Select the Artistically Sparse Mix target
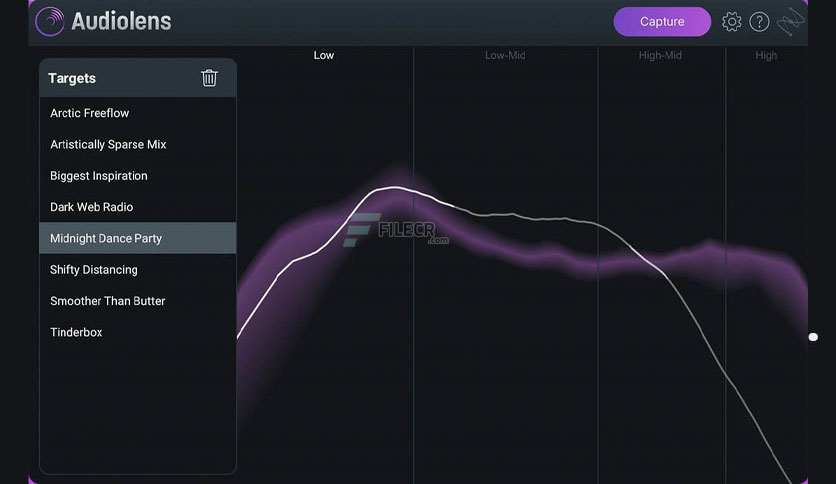The image size is (836, 484). pos(138,144)
